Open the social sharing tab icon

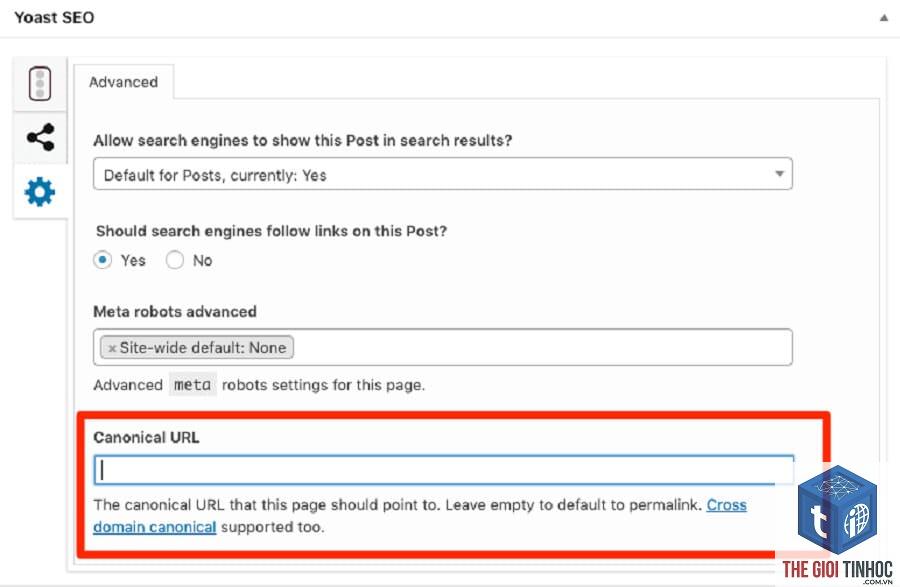click(x=40, y=138)
